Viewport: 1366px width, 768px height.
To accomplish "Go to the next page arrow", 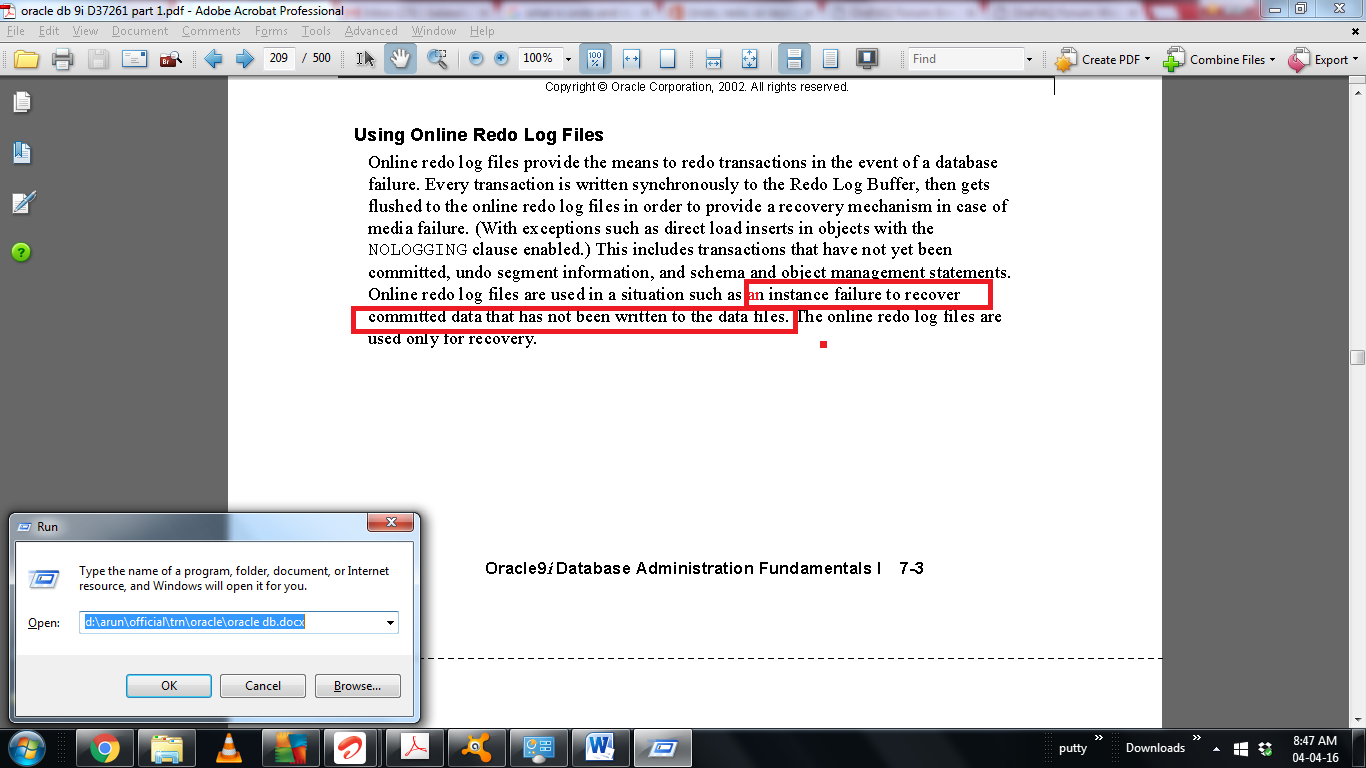I will coord(244,59).
